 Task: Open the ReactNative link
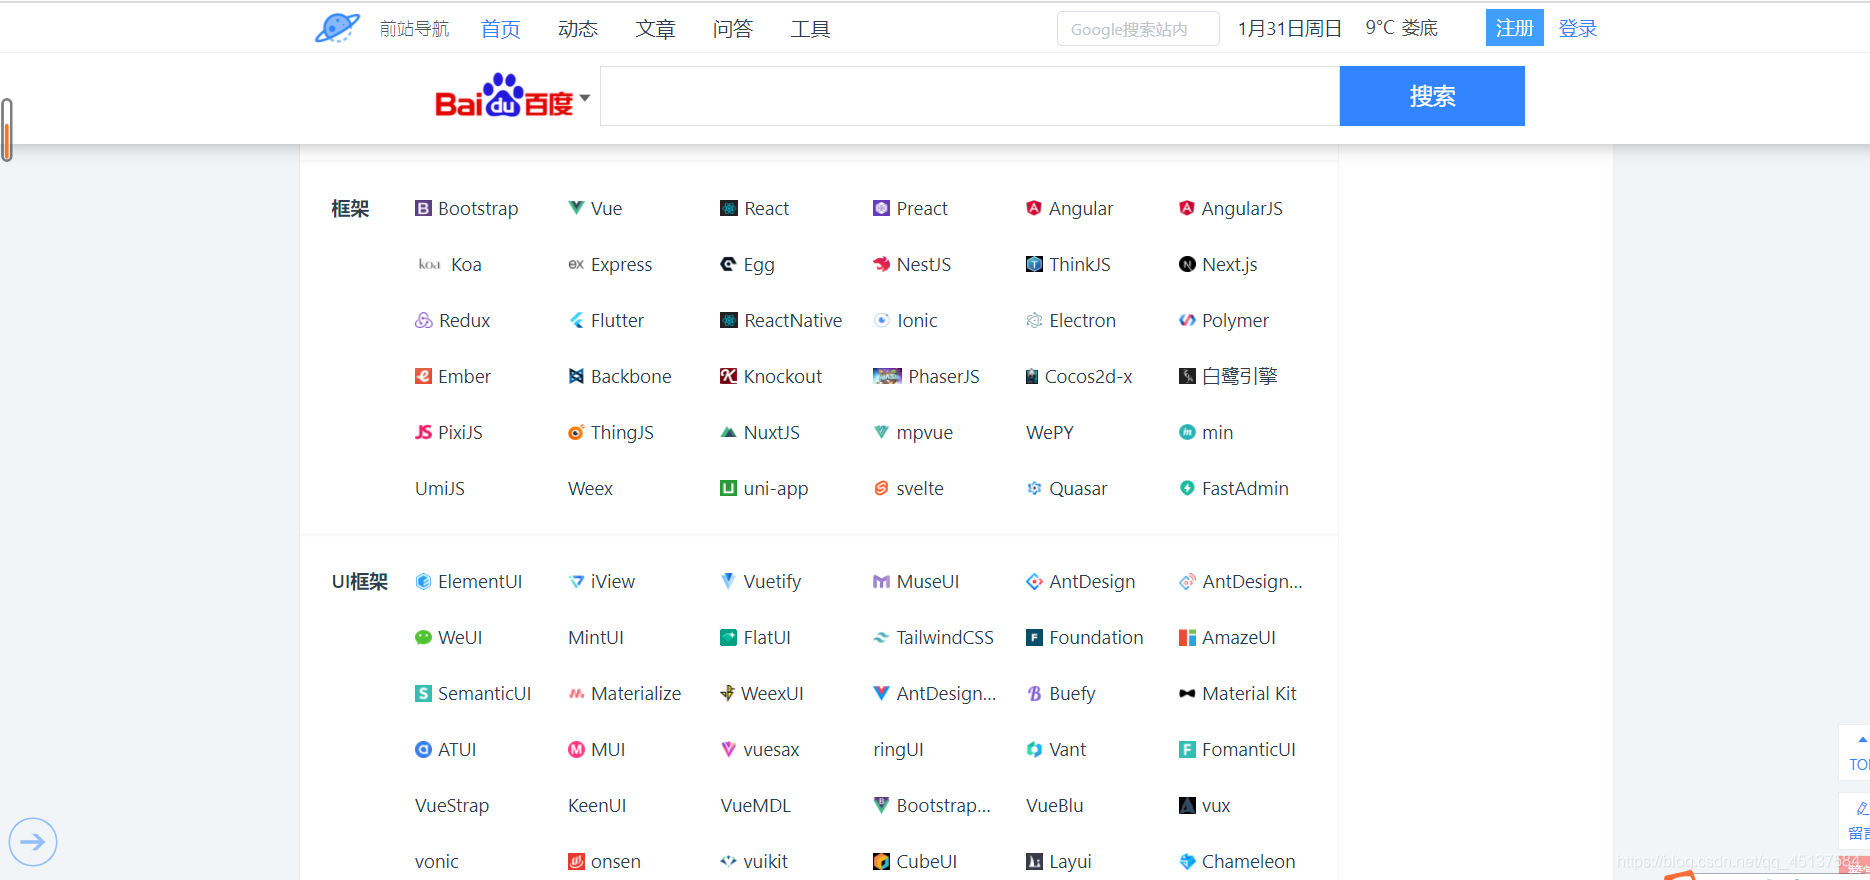tap(781, 320)
